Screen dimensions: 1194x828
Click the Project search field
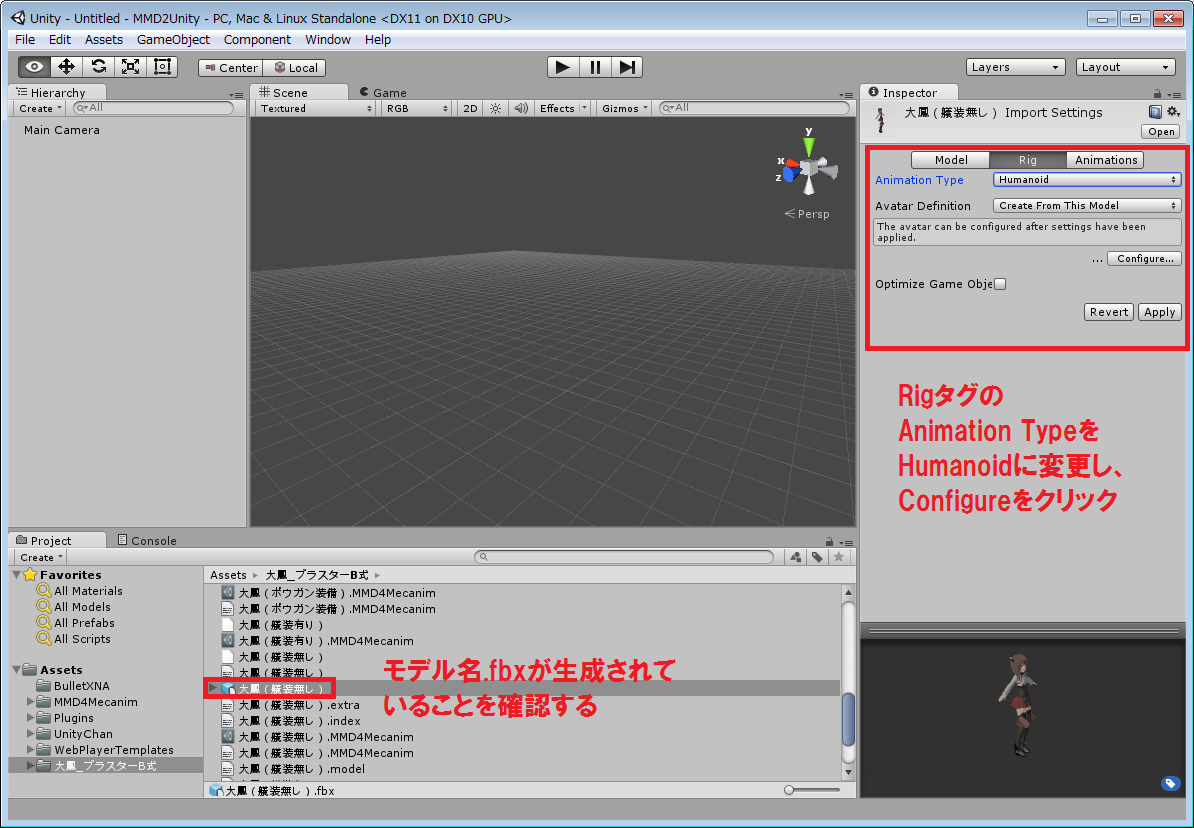624,557
